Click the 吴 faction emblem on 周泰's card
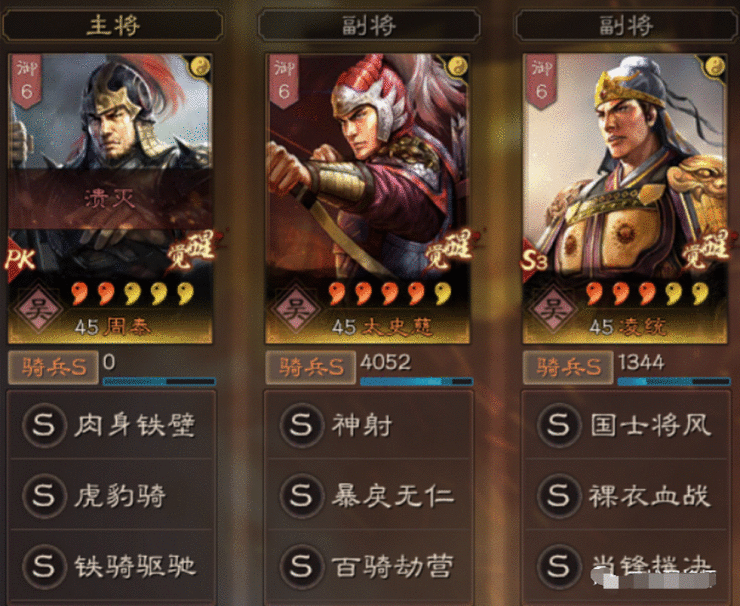740x606 pixels. (x=37, y=309)
